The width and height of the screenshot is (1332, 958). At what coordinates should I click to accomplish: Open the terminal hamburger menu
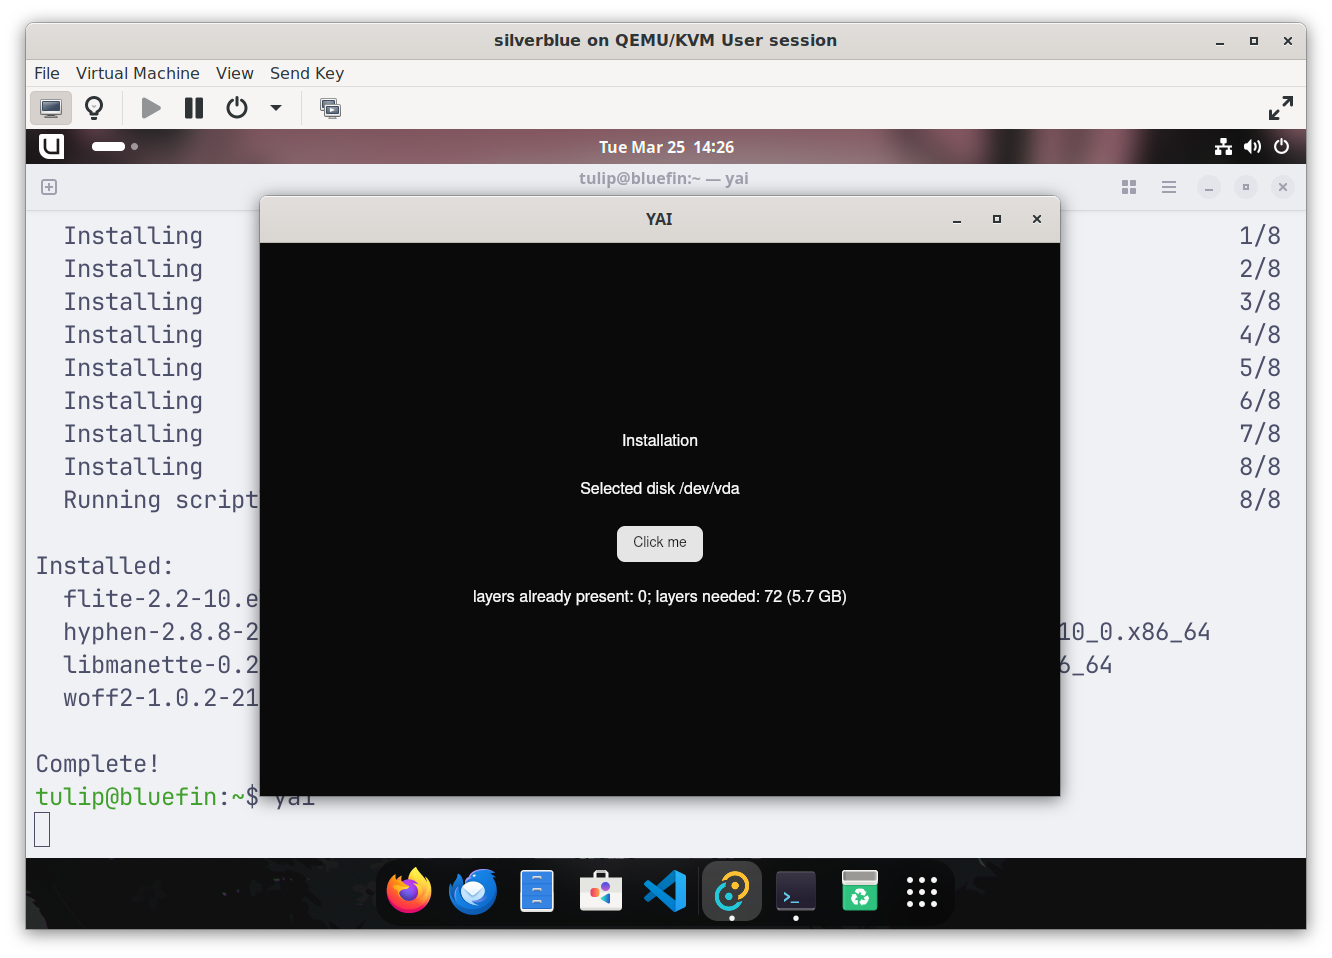coord(1169,187)
